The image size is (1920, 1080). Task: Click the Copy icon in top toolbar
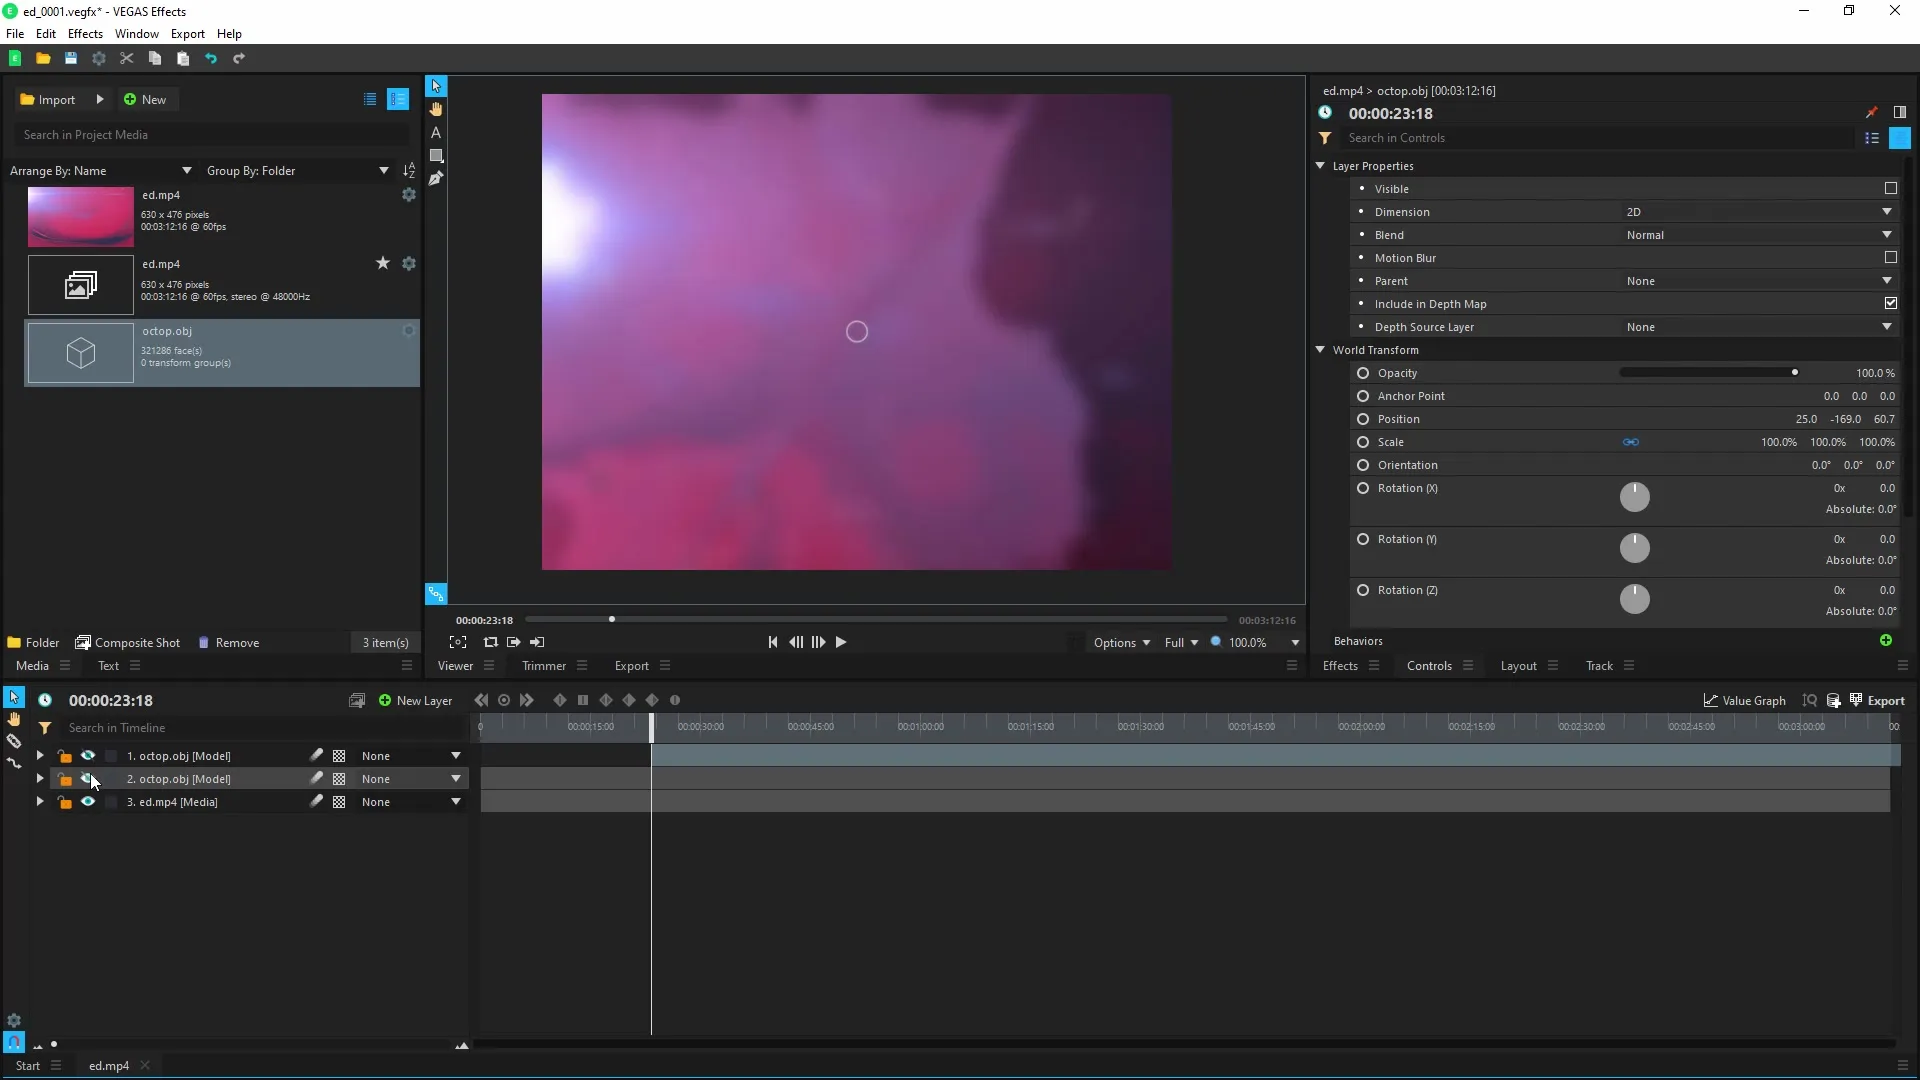pyautogui.click(x=155, y=59)
